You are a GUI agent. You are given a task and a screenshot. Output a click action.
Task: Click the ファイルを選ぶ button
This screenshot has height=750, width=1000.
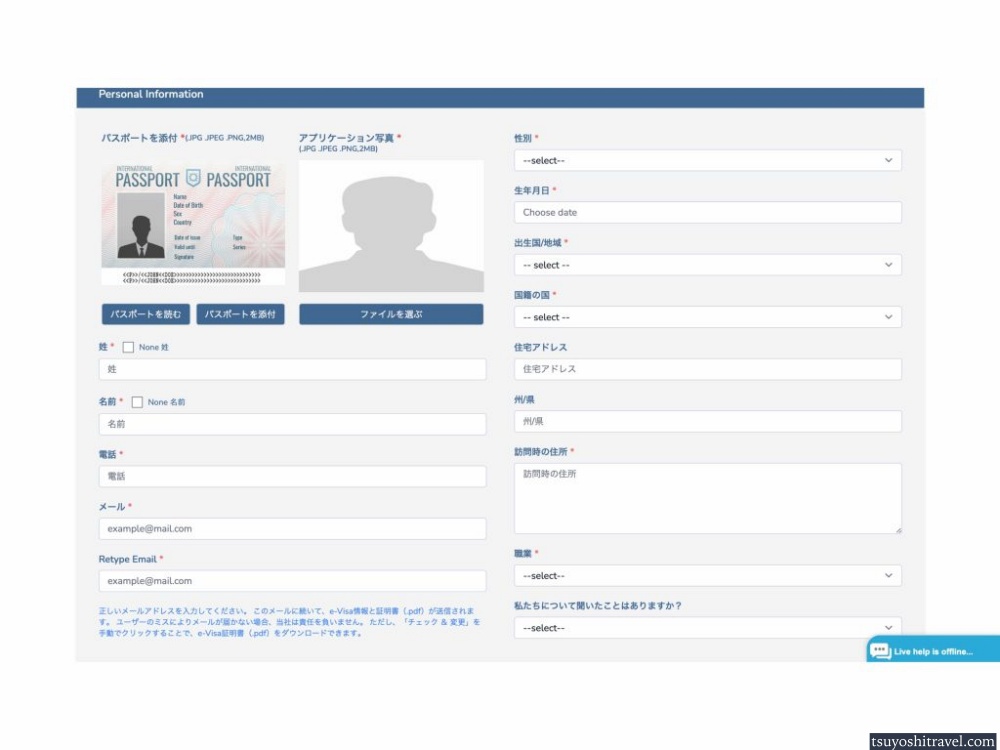tap(391, 314)
